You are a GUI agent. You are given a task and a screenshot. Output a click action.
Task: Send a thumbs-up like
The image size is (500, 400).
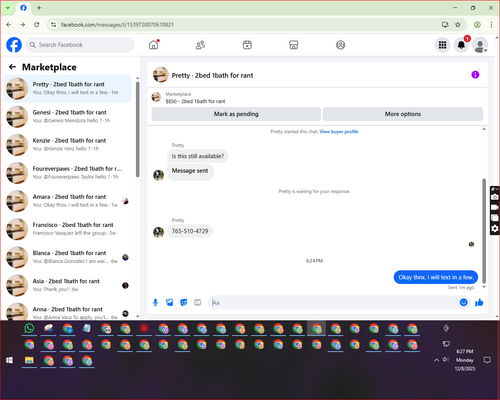(479, 302)
